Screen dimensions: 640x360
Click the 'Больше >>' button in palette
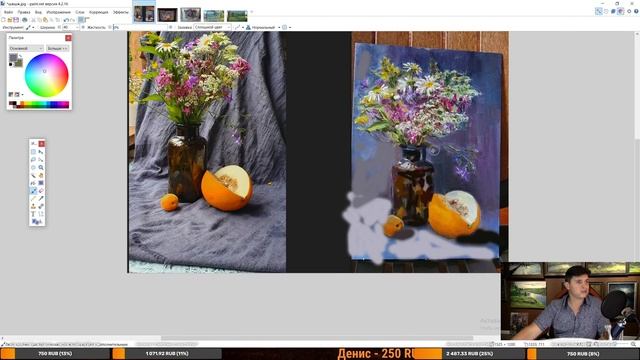[x=58, y=49]
